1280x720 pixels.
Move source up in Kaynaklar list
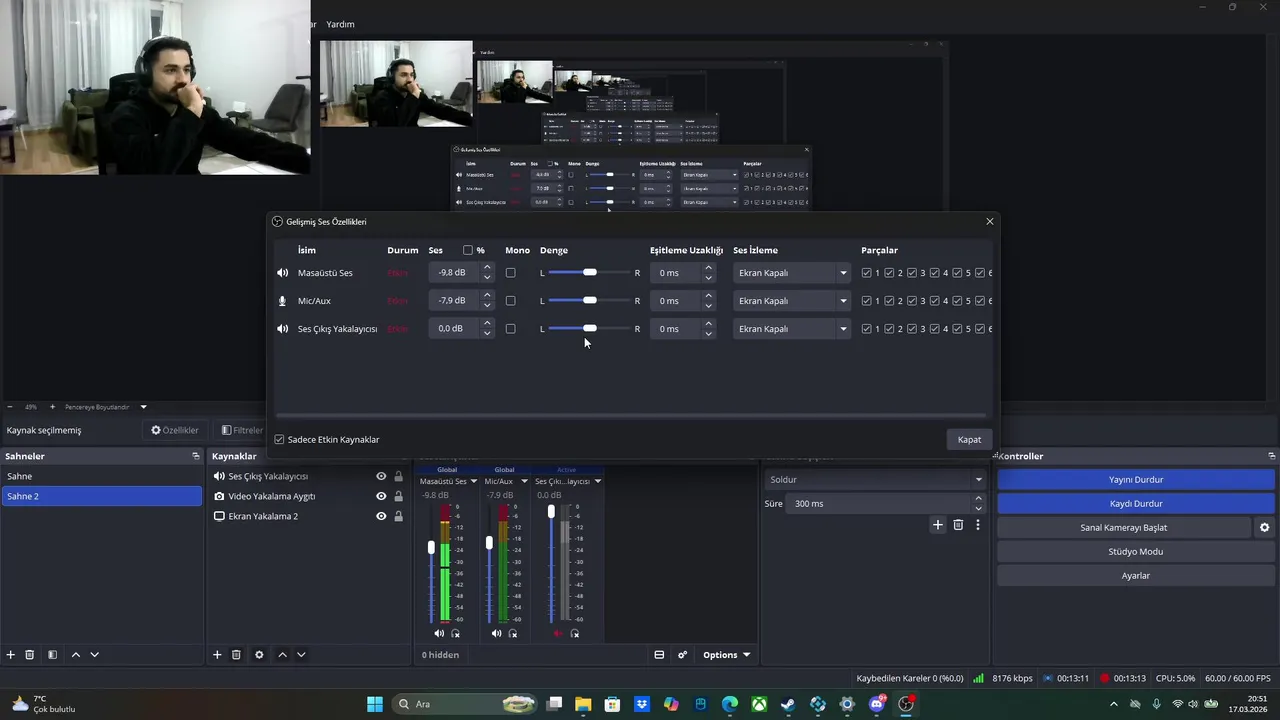(x=282, y=655)
